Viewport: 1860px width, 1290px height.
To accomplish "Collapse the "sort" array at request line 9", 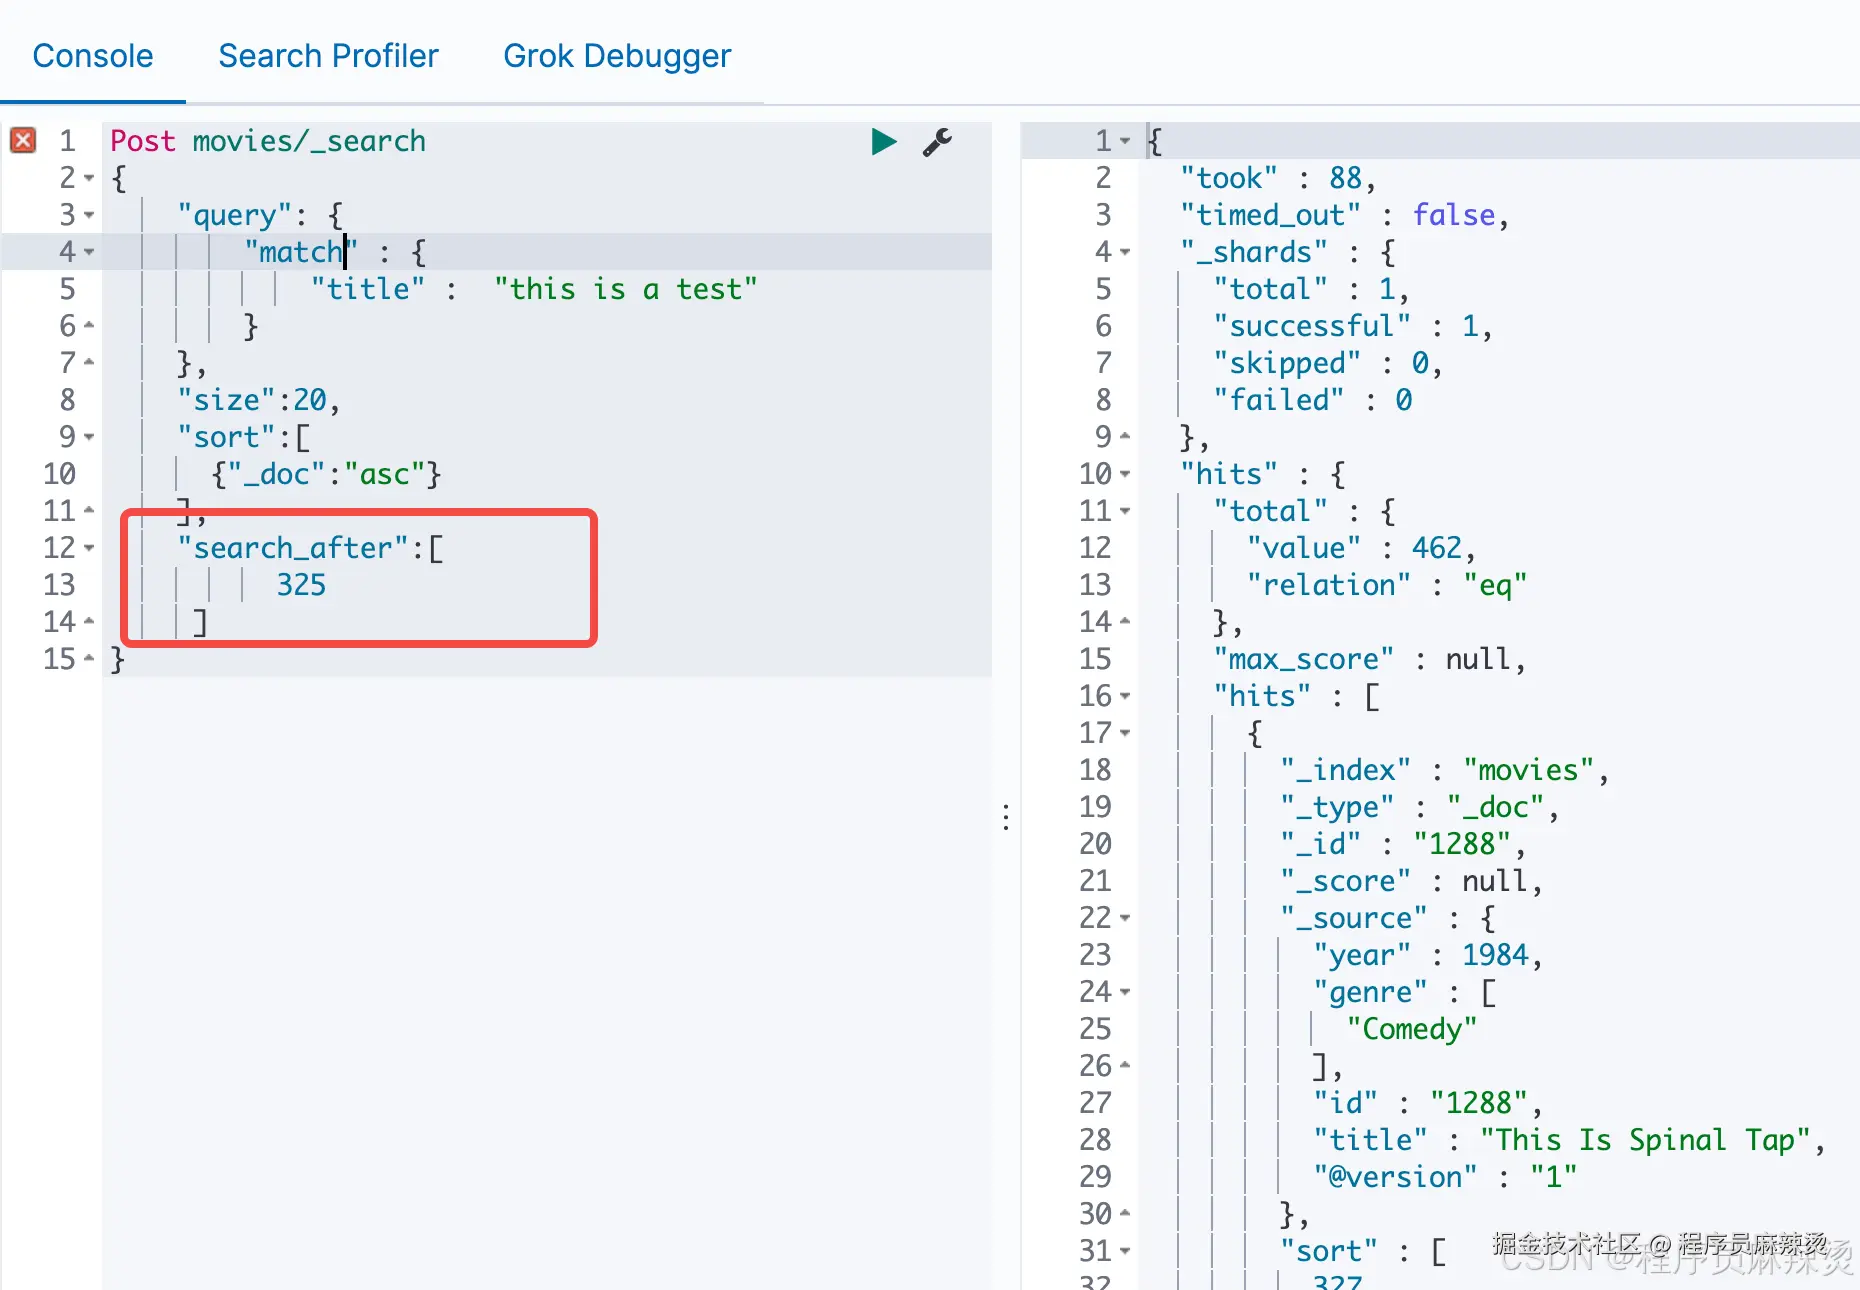I will pos(89,437).
